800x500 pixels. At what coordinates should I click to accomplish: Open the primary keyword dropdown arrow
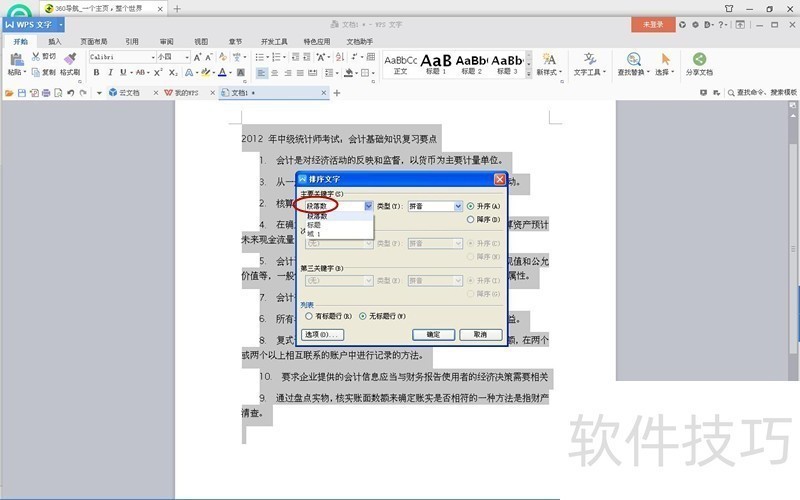click(x=368, y=206)
